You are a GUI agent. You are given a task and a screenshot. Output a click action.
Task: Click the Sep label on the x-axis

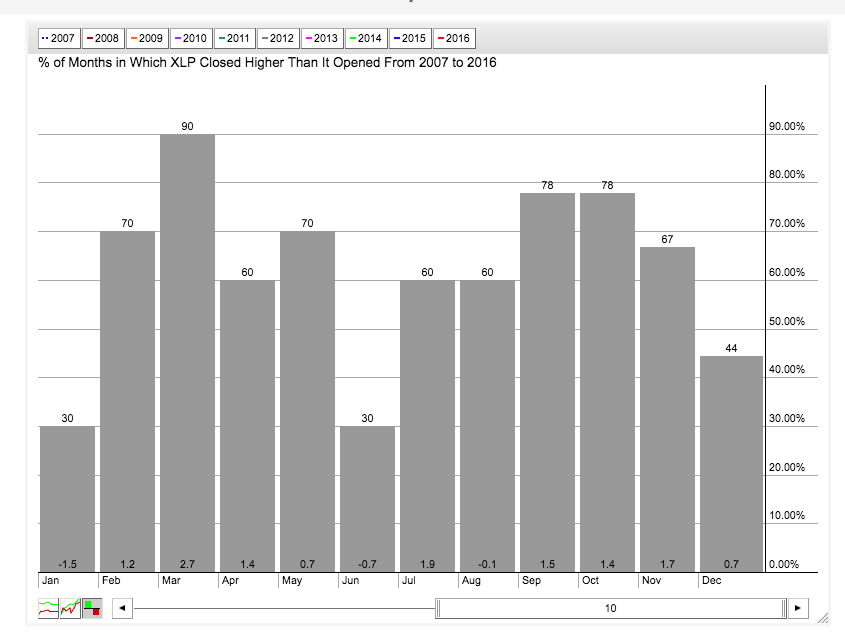(x=531, y=581)
